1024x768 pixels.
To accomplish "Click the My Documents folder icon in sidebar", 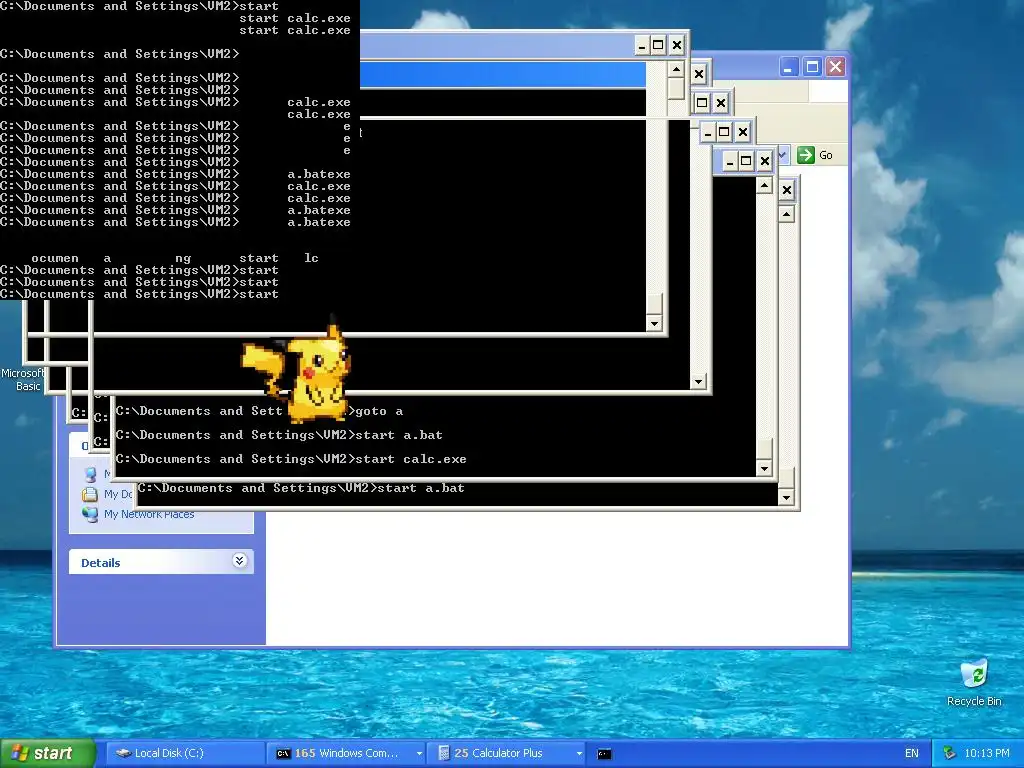I will pos(90,494).
